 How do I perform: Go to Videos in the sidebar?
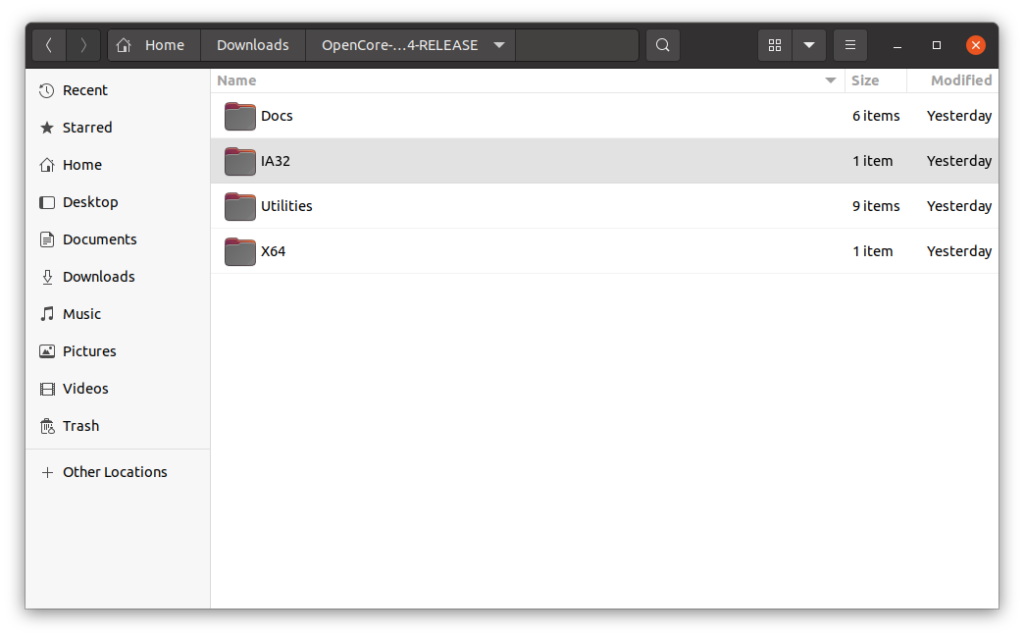point(118,389)
